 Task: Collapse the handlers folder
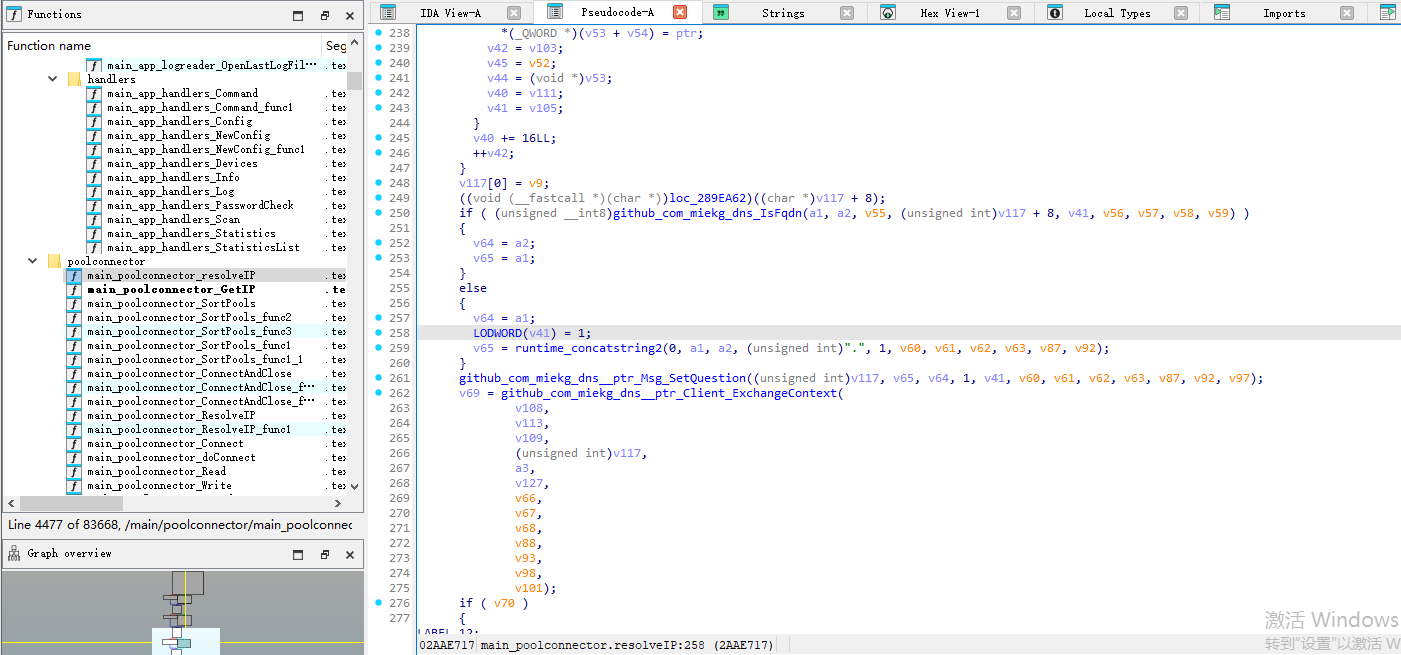click(53, 79)
